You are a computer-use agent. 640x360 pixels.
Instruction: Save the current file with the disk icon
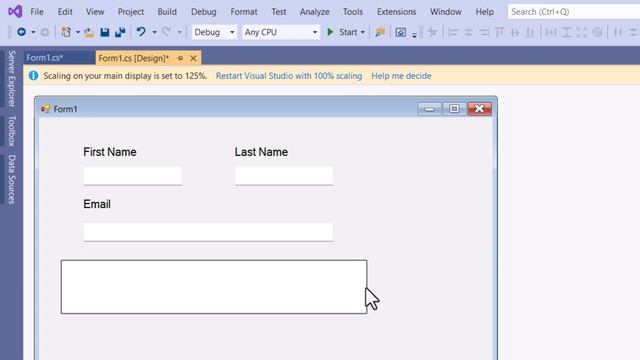(105, 32)
